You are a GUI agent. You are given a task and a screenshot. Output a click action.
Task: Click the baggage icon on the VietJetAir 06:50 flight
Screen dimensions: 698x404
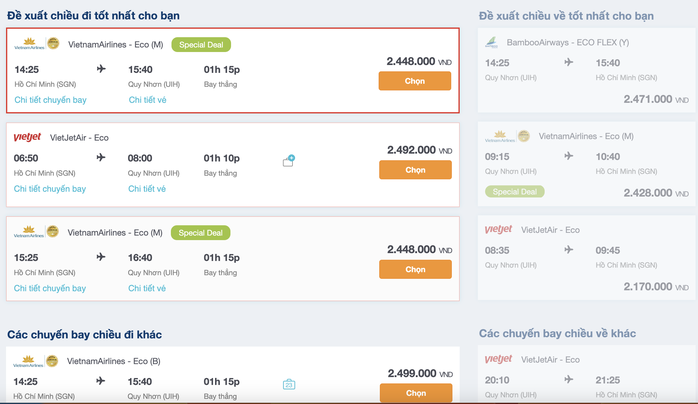(288, 161)
